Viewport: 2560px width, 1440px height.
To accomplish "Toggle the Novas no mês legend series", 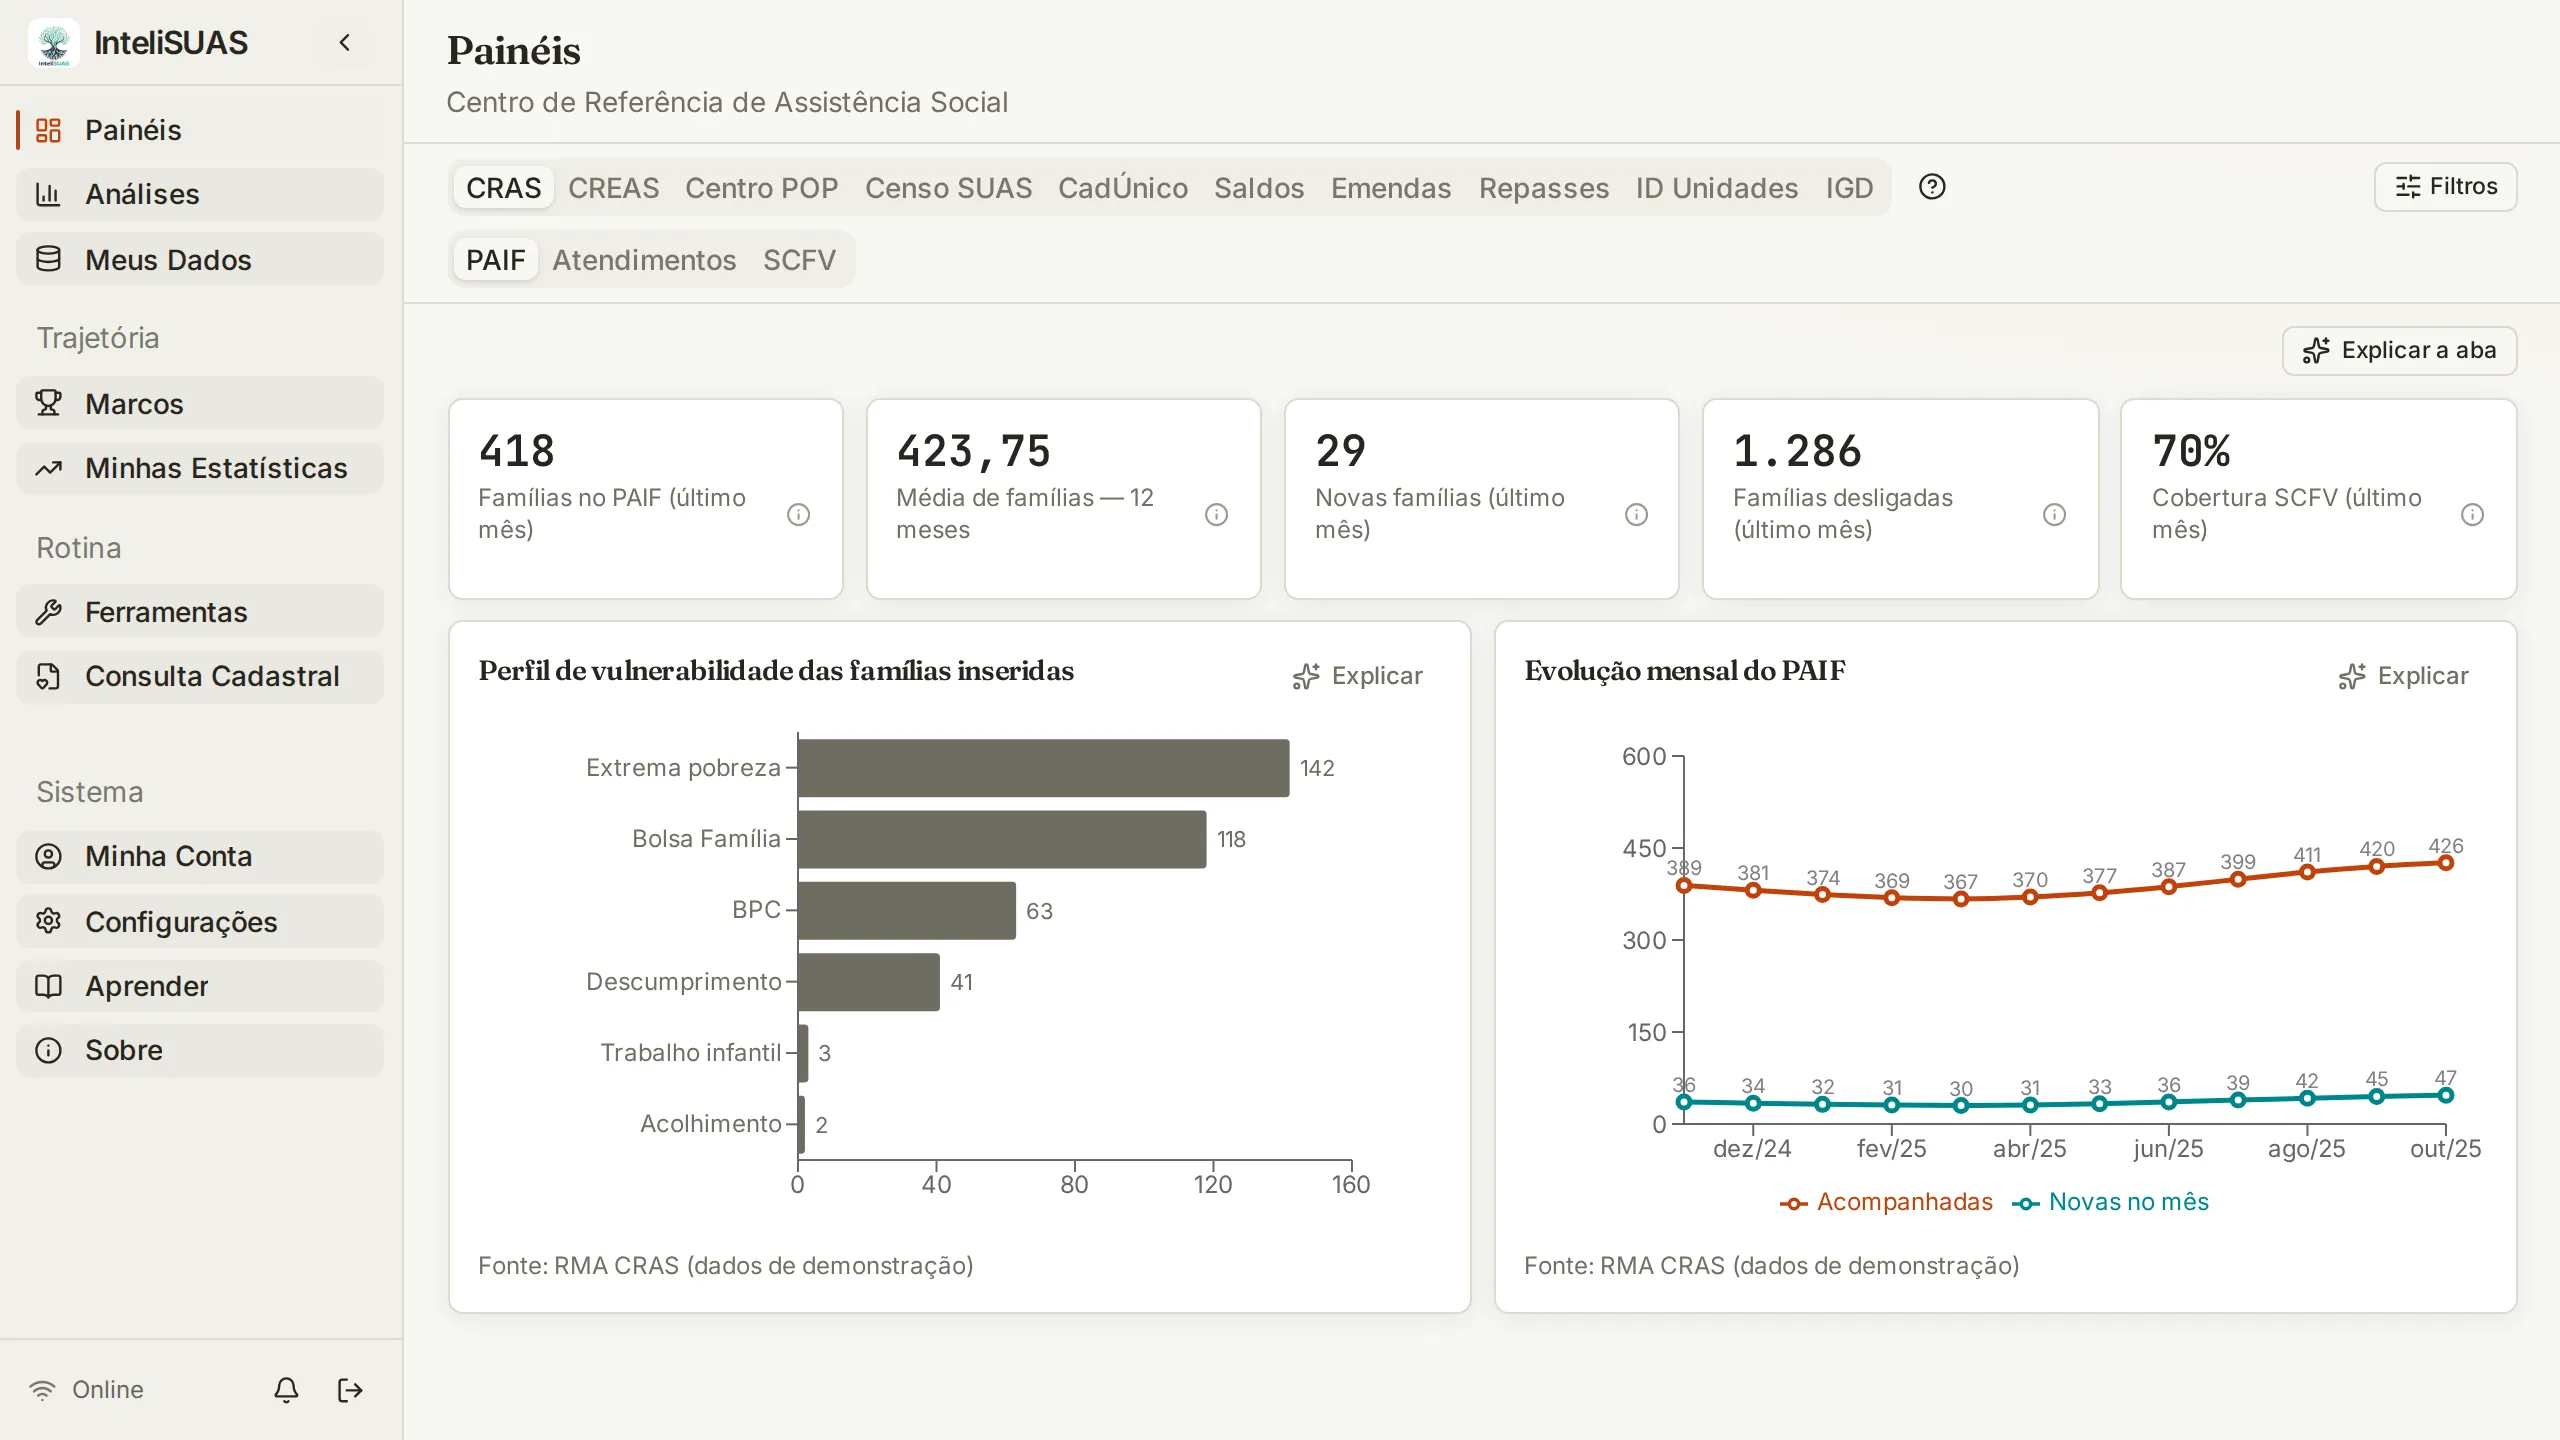I will pos(2110,1202).
